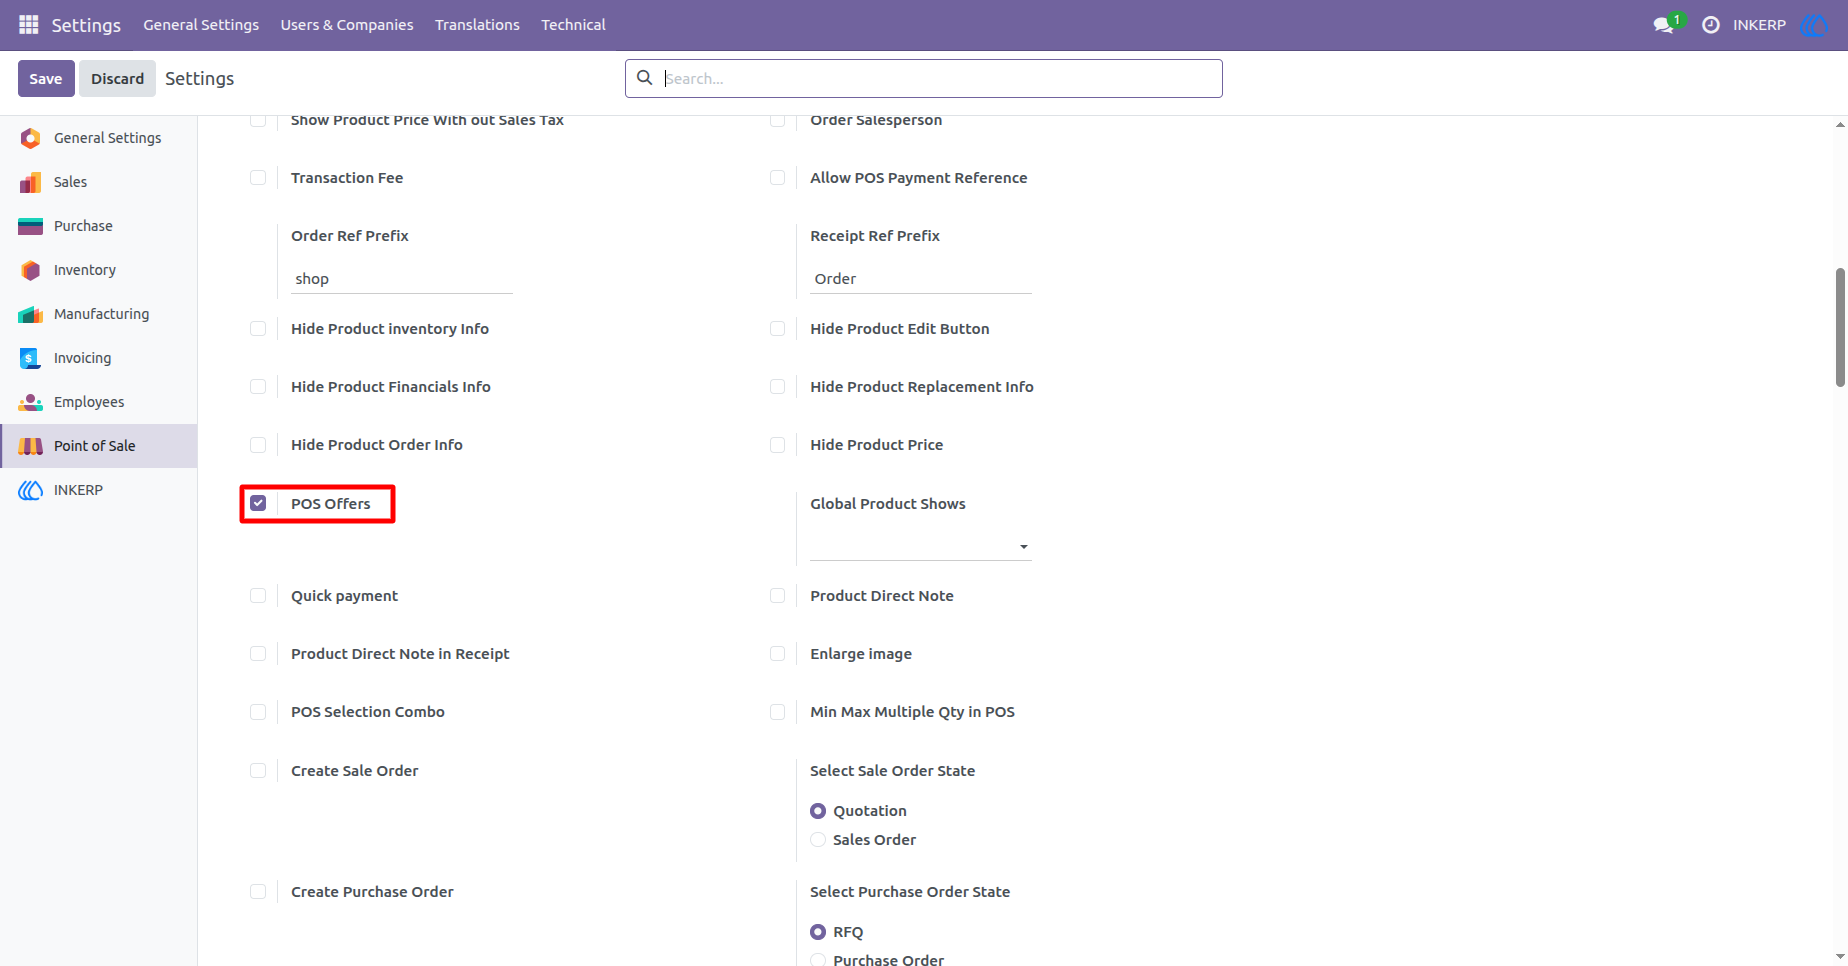
Task: Open Global Product Shows dropdown
Action: (920, 546)
